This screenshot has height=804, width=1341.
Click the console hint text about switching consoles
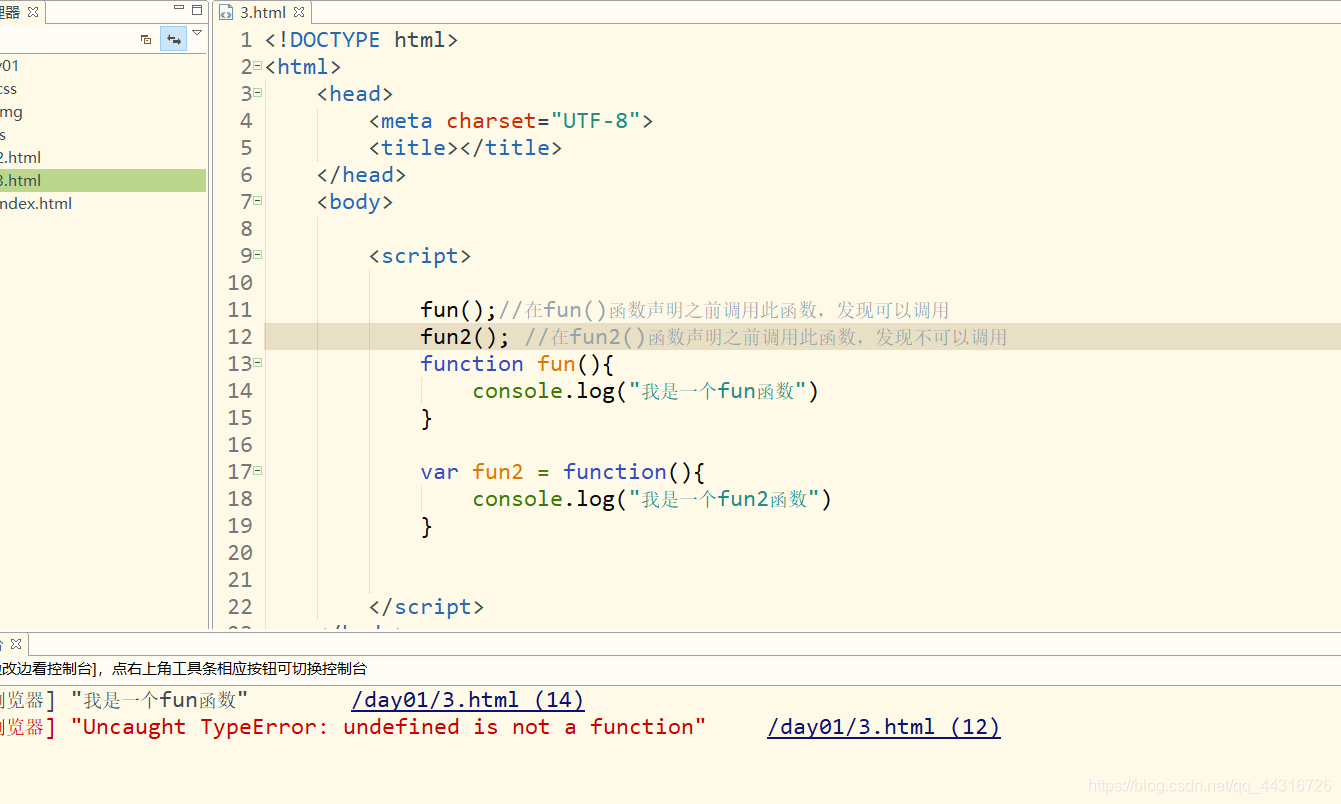tap(184, 669)
